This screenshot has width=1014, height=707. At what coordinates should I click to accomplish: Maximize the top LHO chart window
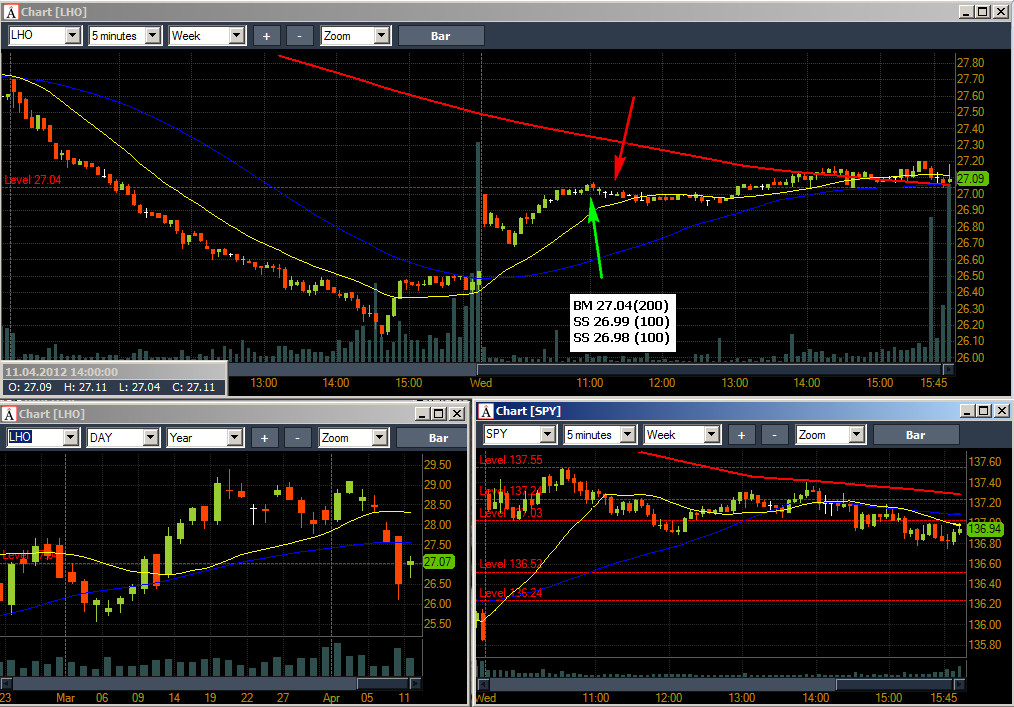(x=982, y=12)
